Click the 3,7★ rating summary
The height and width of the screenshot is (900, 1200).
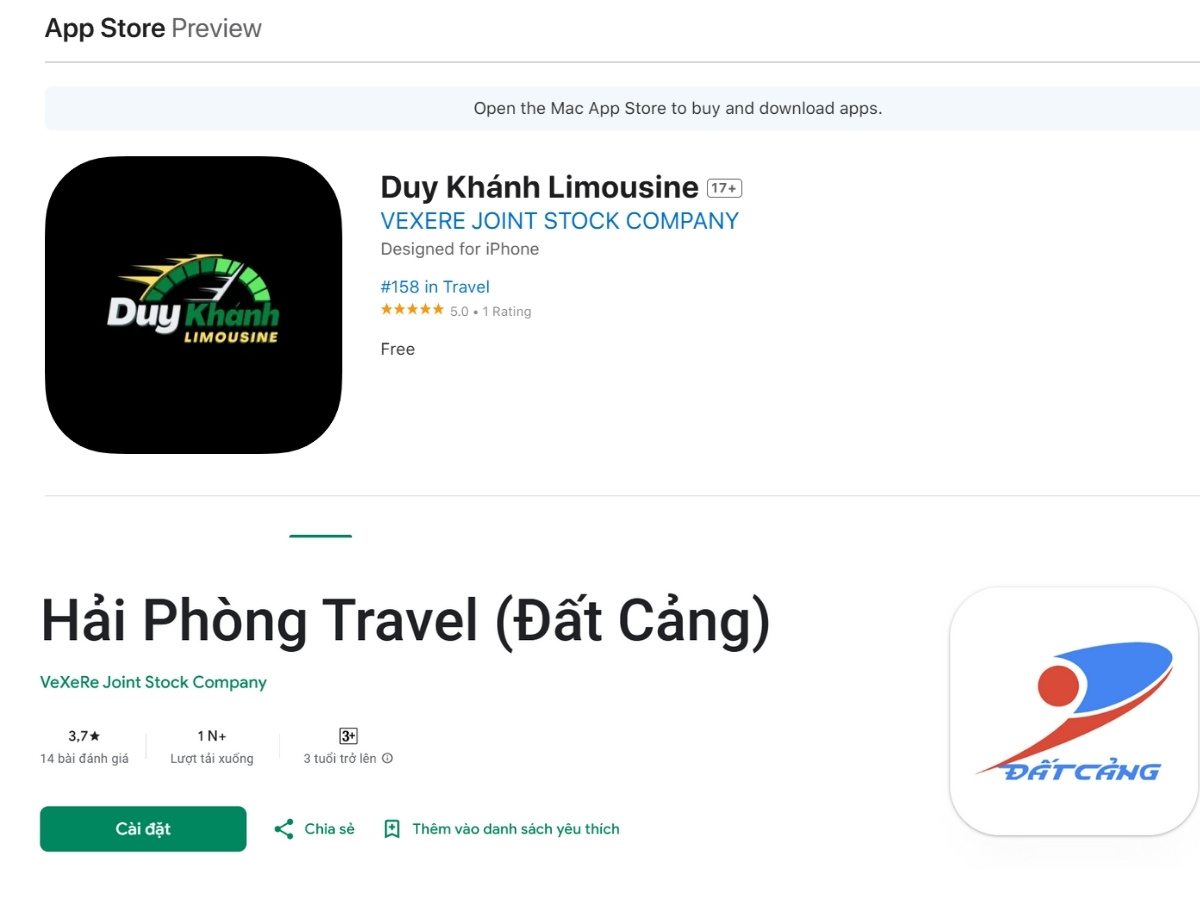click(x=84, y=736)
